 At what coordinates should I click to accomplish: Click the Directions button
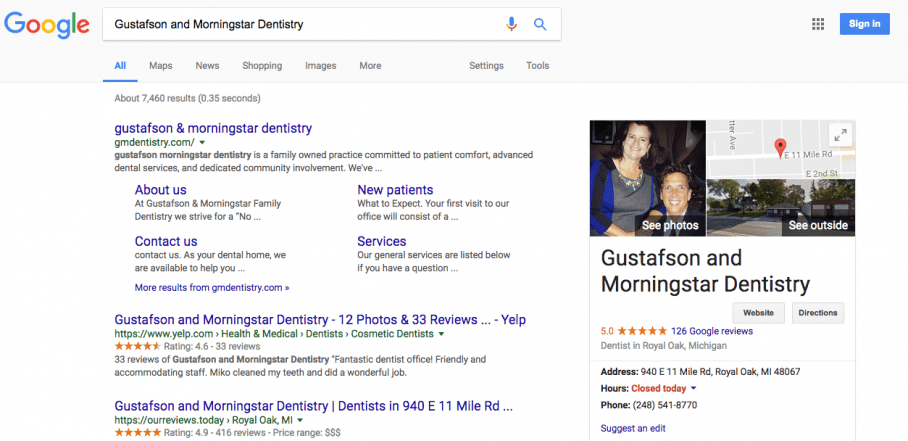(x=818, y=313)
